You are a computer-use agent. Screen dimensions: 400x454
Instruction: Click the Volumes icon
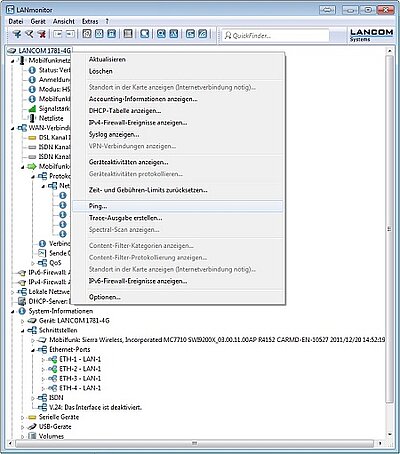(32, 436)
